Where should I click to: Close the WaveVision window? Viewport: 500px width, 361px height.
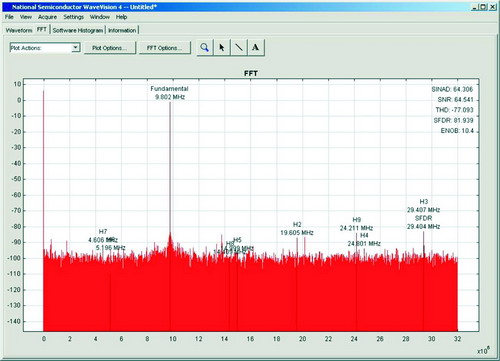point(492,7)
